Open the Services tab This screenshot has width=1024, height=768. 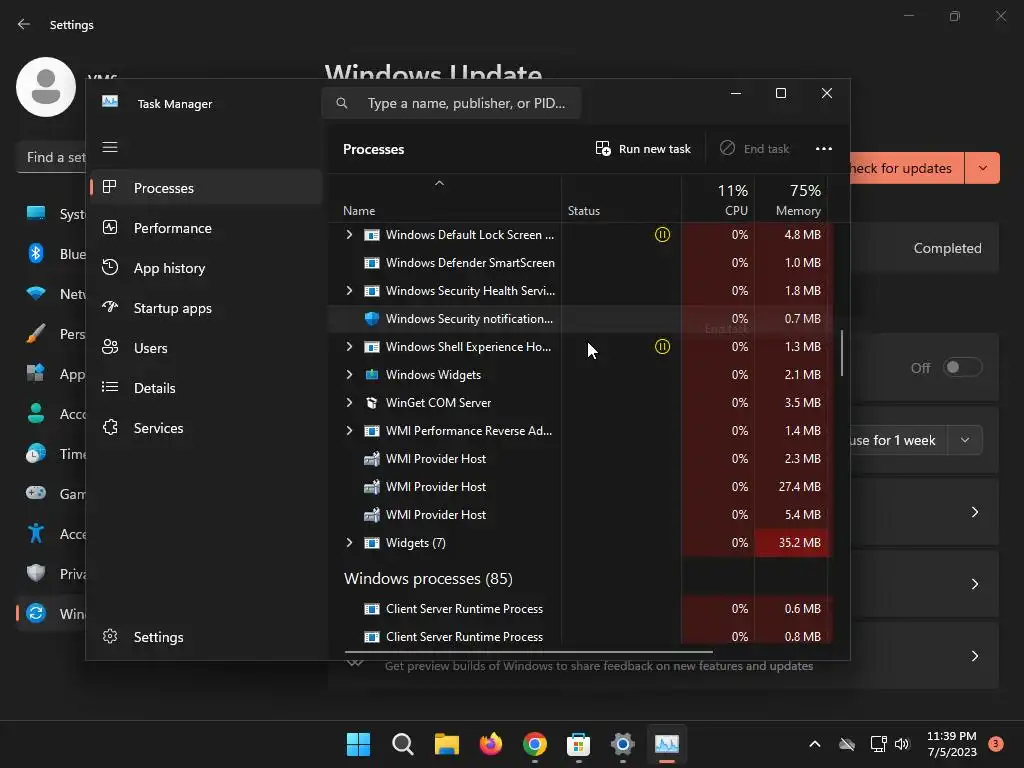point(206,428)
